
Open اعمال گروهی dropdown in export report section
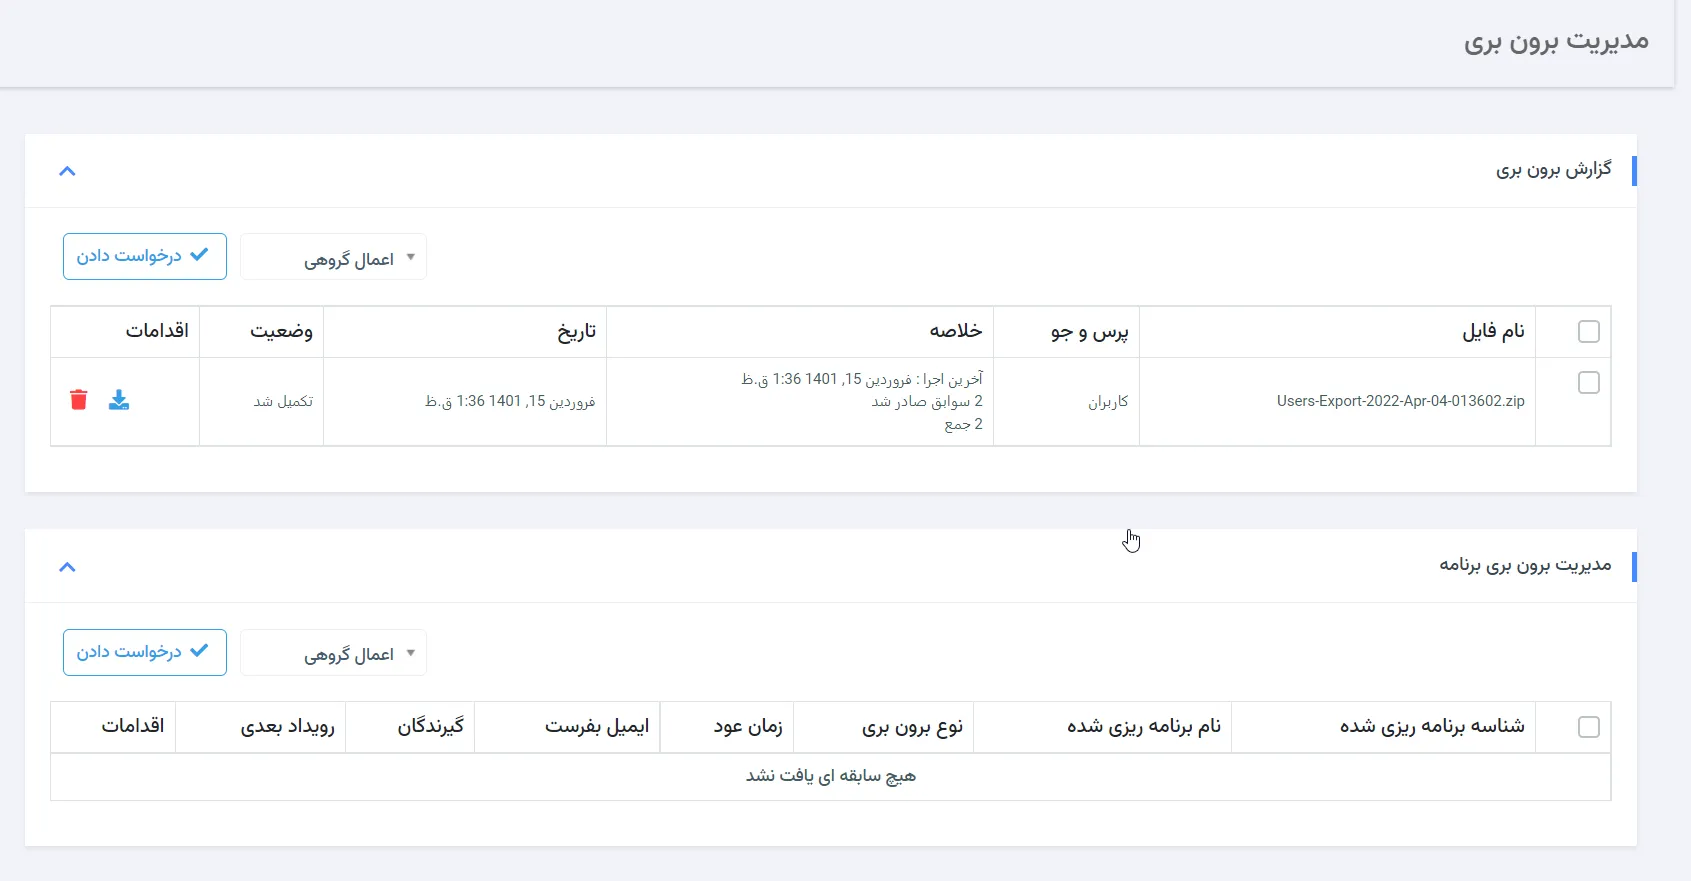(x=334, y=257)
